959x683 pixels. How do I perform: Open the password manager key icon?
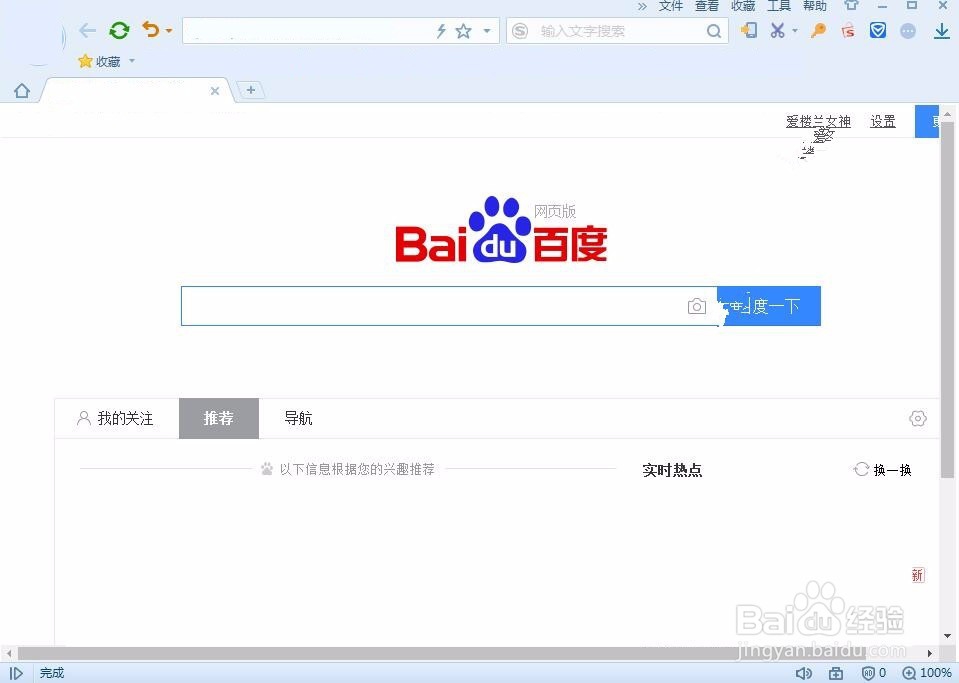click(818, 30)
